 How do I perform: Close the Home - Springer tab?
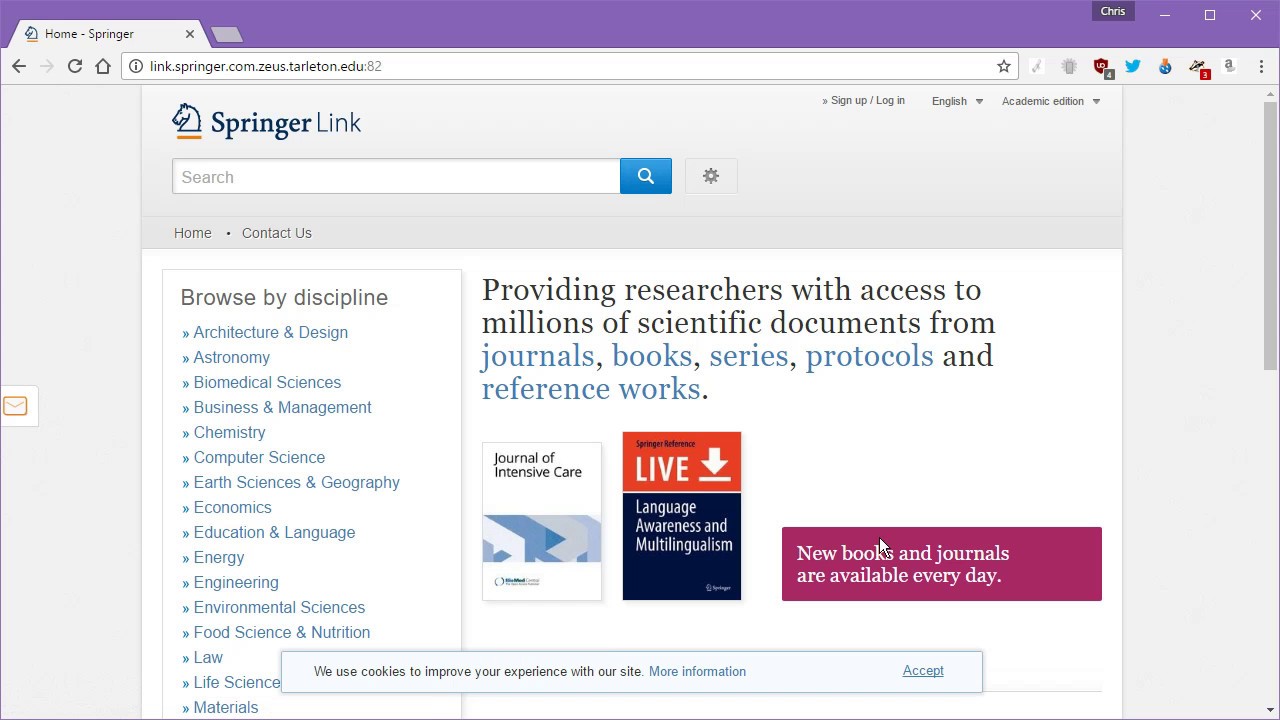190,34
